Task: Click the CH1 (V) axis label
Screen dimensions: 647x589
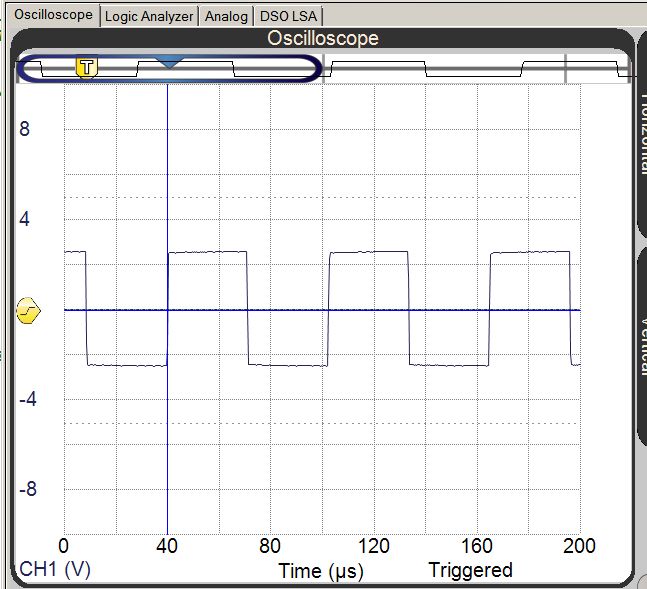Action: [x=55, y=569]
